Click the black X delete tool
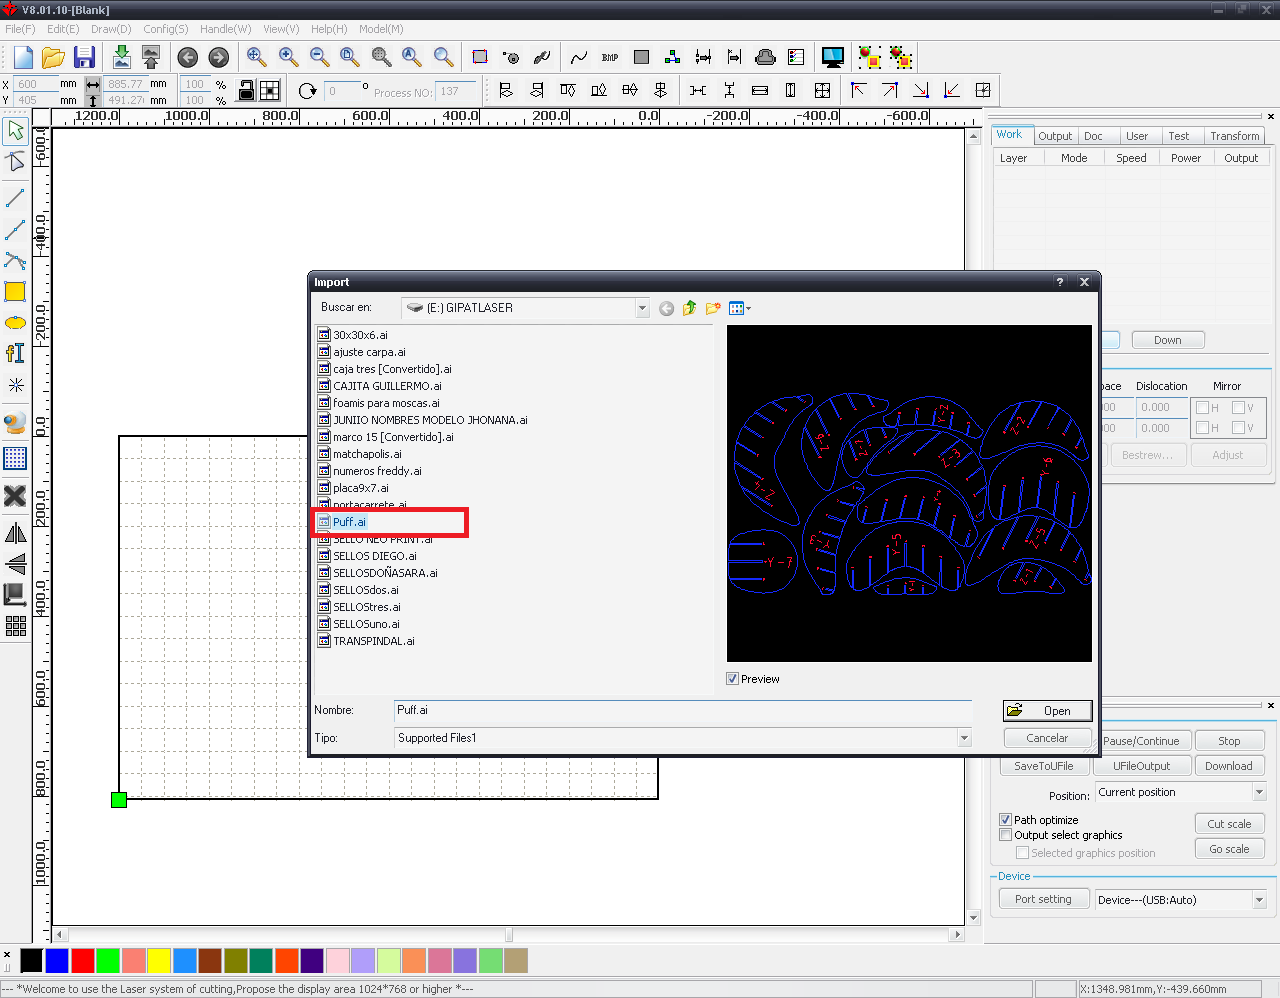Image resolution: width=1280 pixels, height=998 pixels. click(x=15, y=496)
